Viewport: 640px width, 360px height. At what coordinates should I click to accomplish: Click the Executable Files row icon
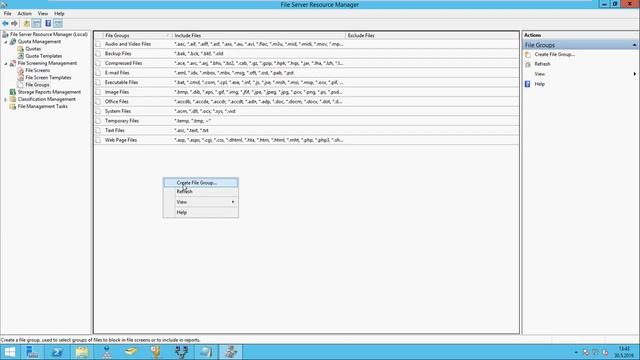click(x=98, y=82)
